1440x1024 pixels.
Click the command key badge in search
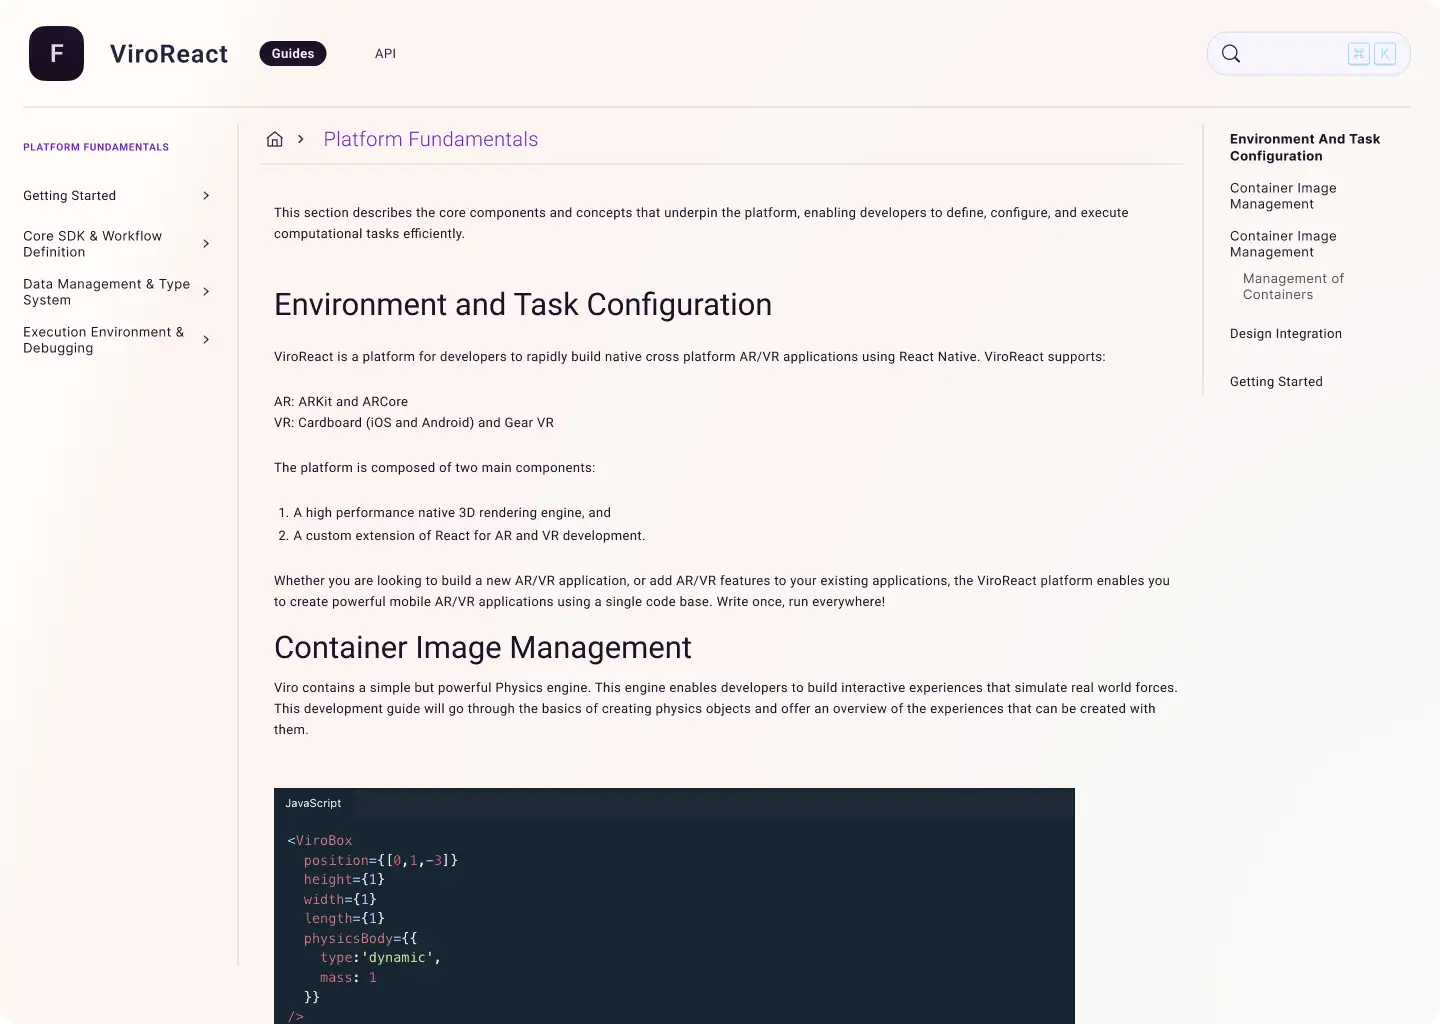(1359, 54)
